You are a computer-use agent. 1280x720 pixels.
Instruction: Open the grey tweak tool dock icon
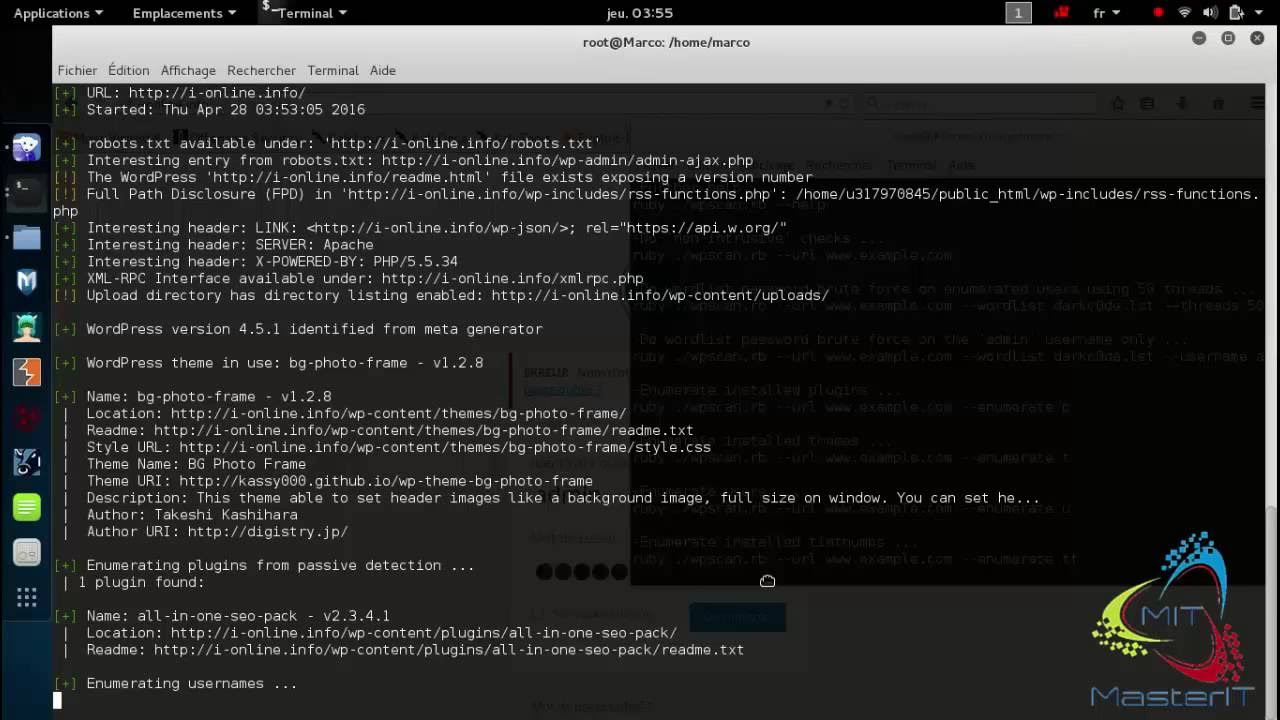click(x=26, y=552)
